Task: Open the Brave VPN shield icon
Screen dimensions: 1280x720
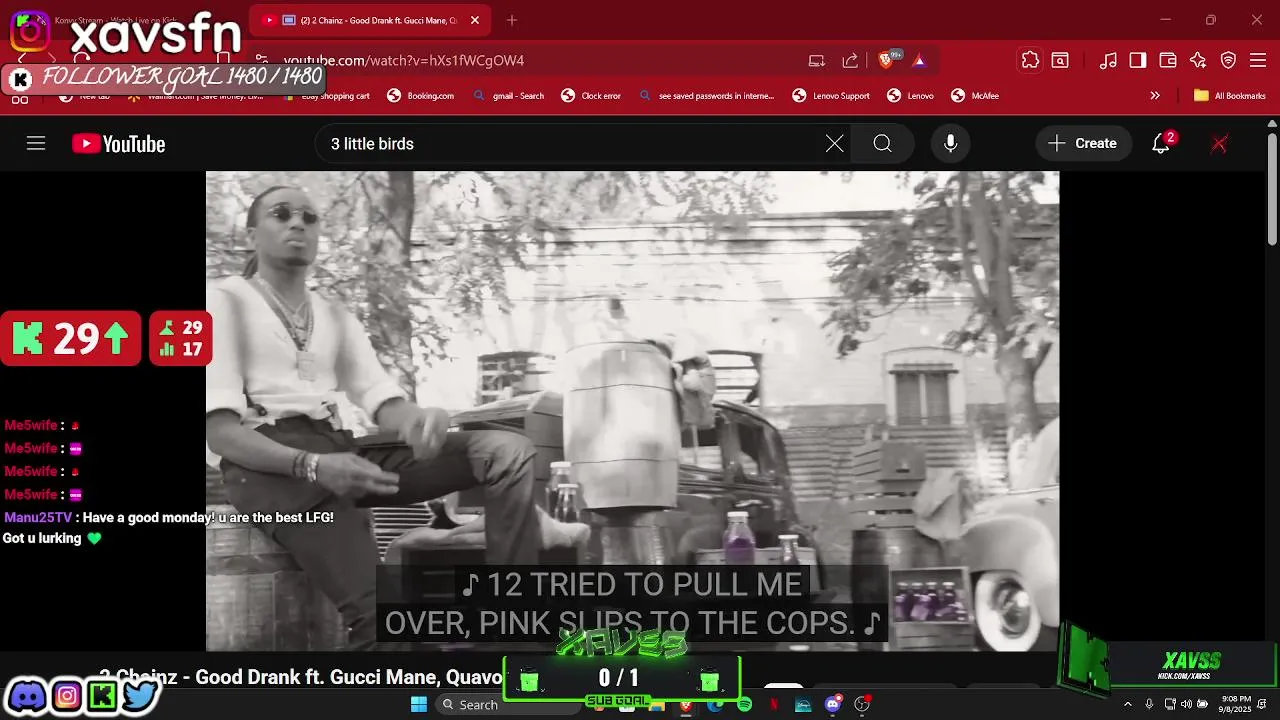Action: (x=1228, y=60)
